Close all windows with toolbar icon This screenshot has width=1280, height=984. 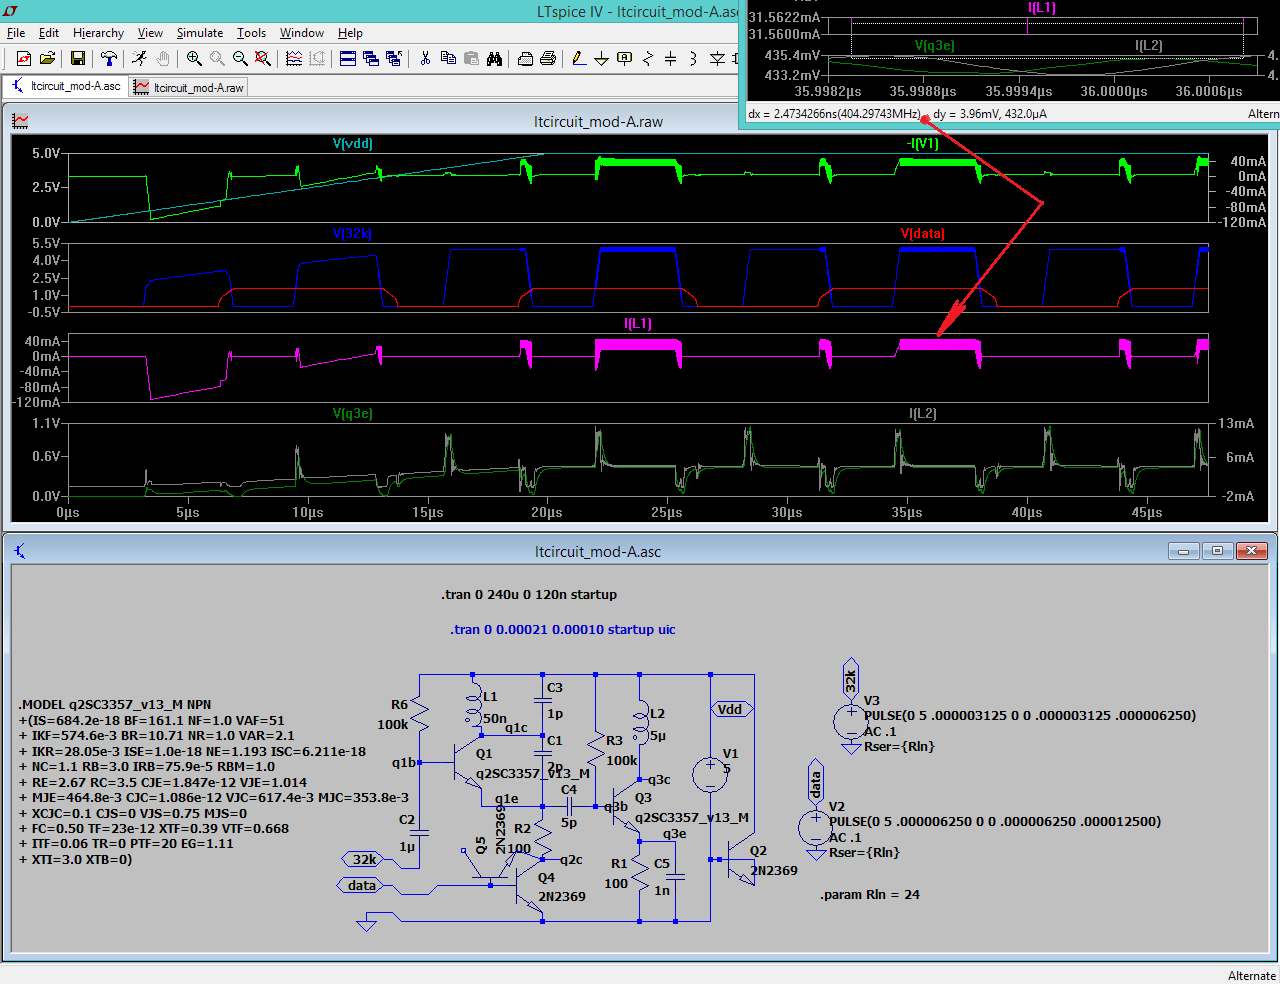tap(394, 59)
